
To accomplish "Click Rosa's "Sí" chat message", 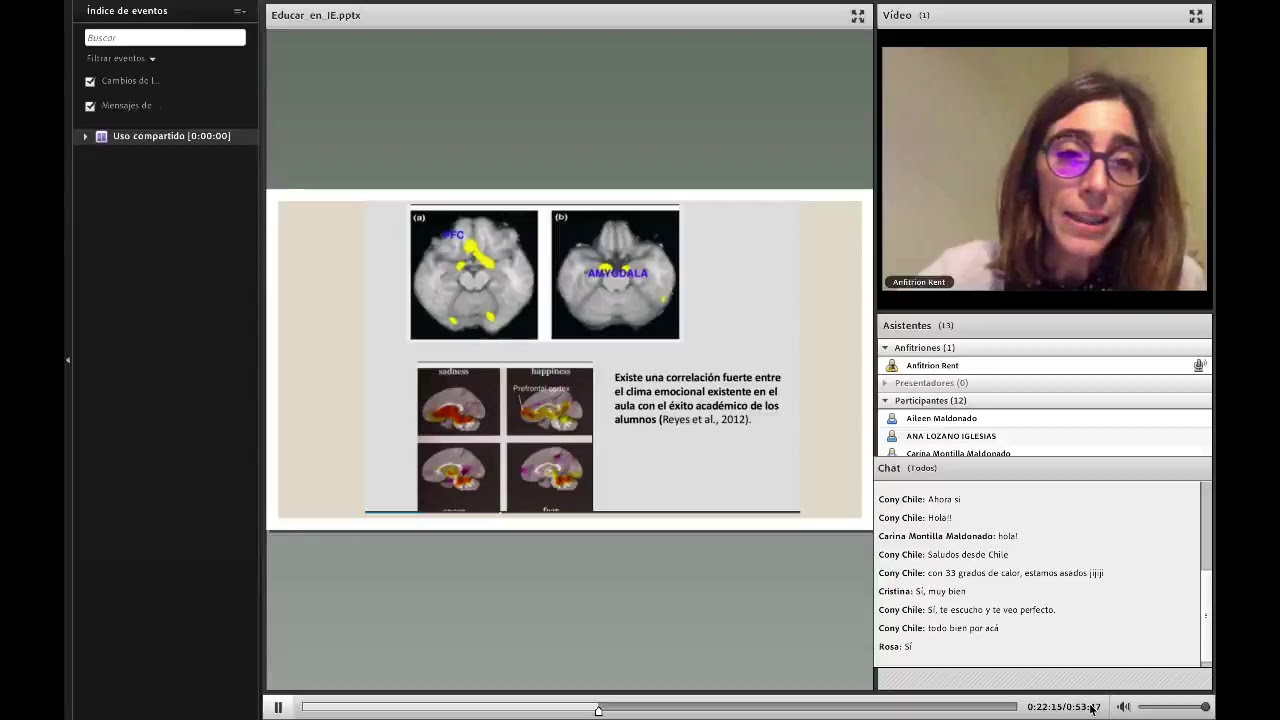I will (895, 647).
